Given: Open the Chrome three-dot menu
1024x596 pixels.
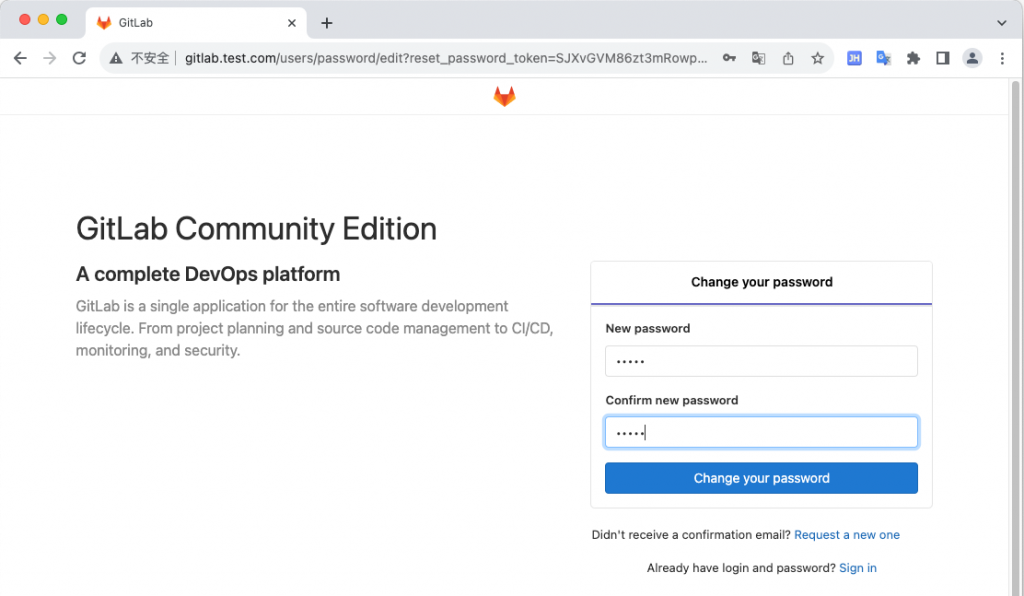Looking at the screenshot, I should pos(1002,58).
